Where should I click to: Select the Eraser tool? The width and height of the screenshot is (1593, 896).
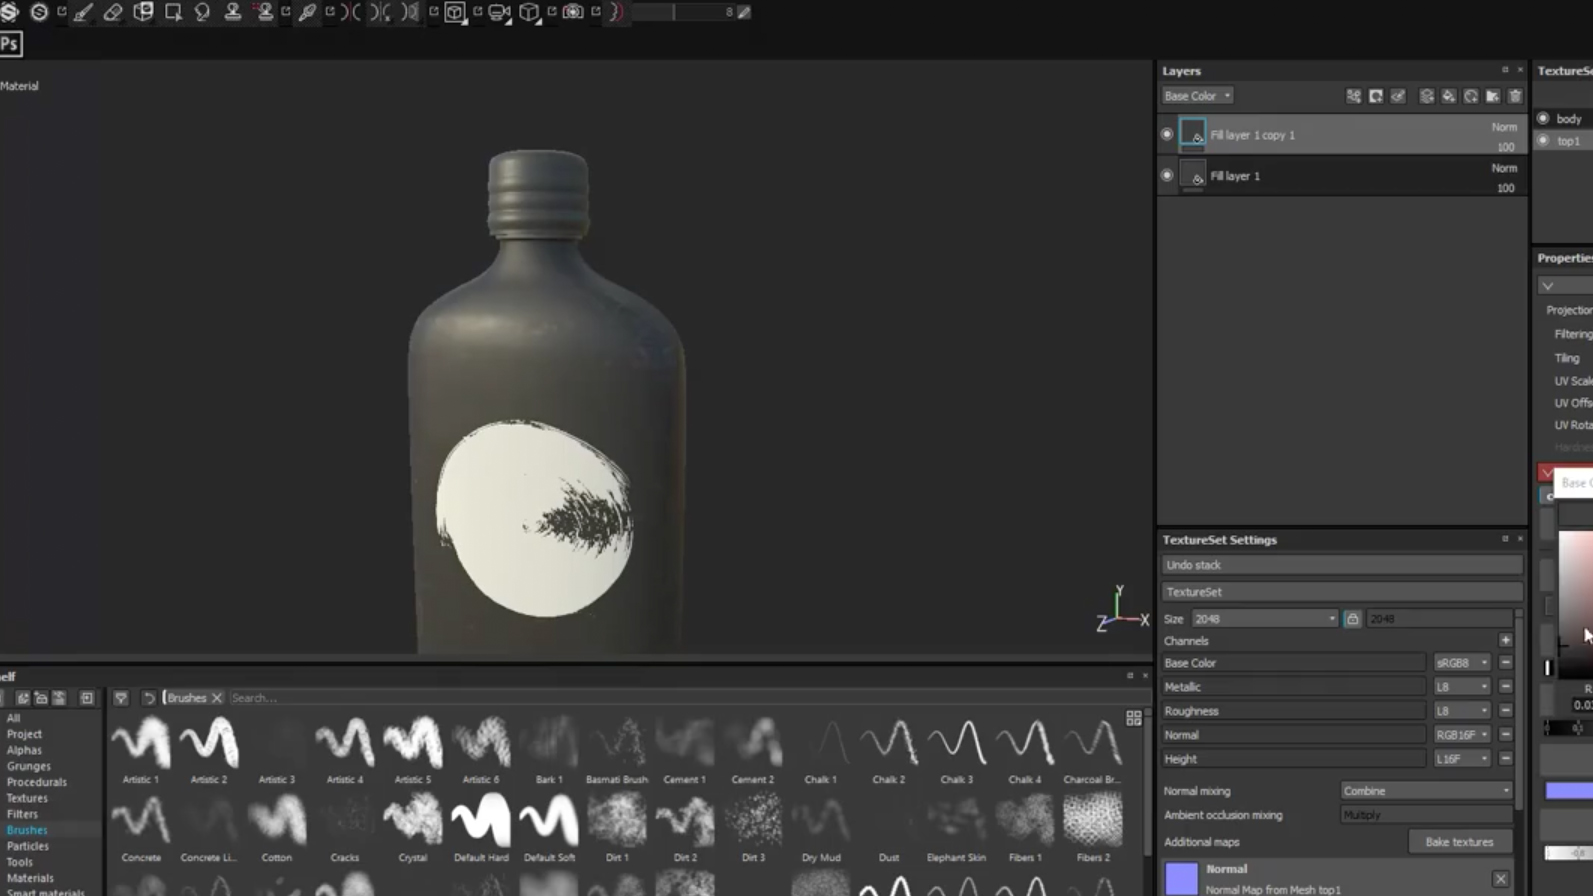113,12
